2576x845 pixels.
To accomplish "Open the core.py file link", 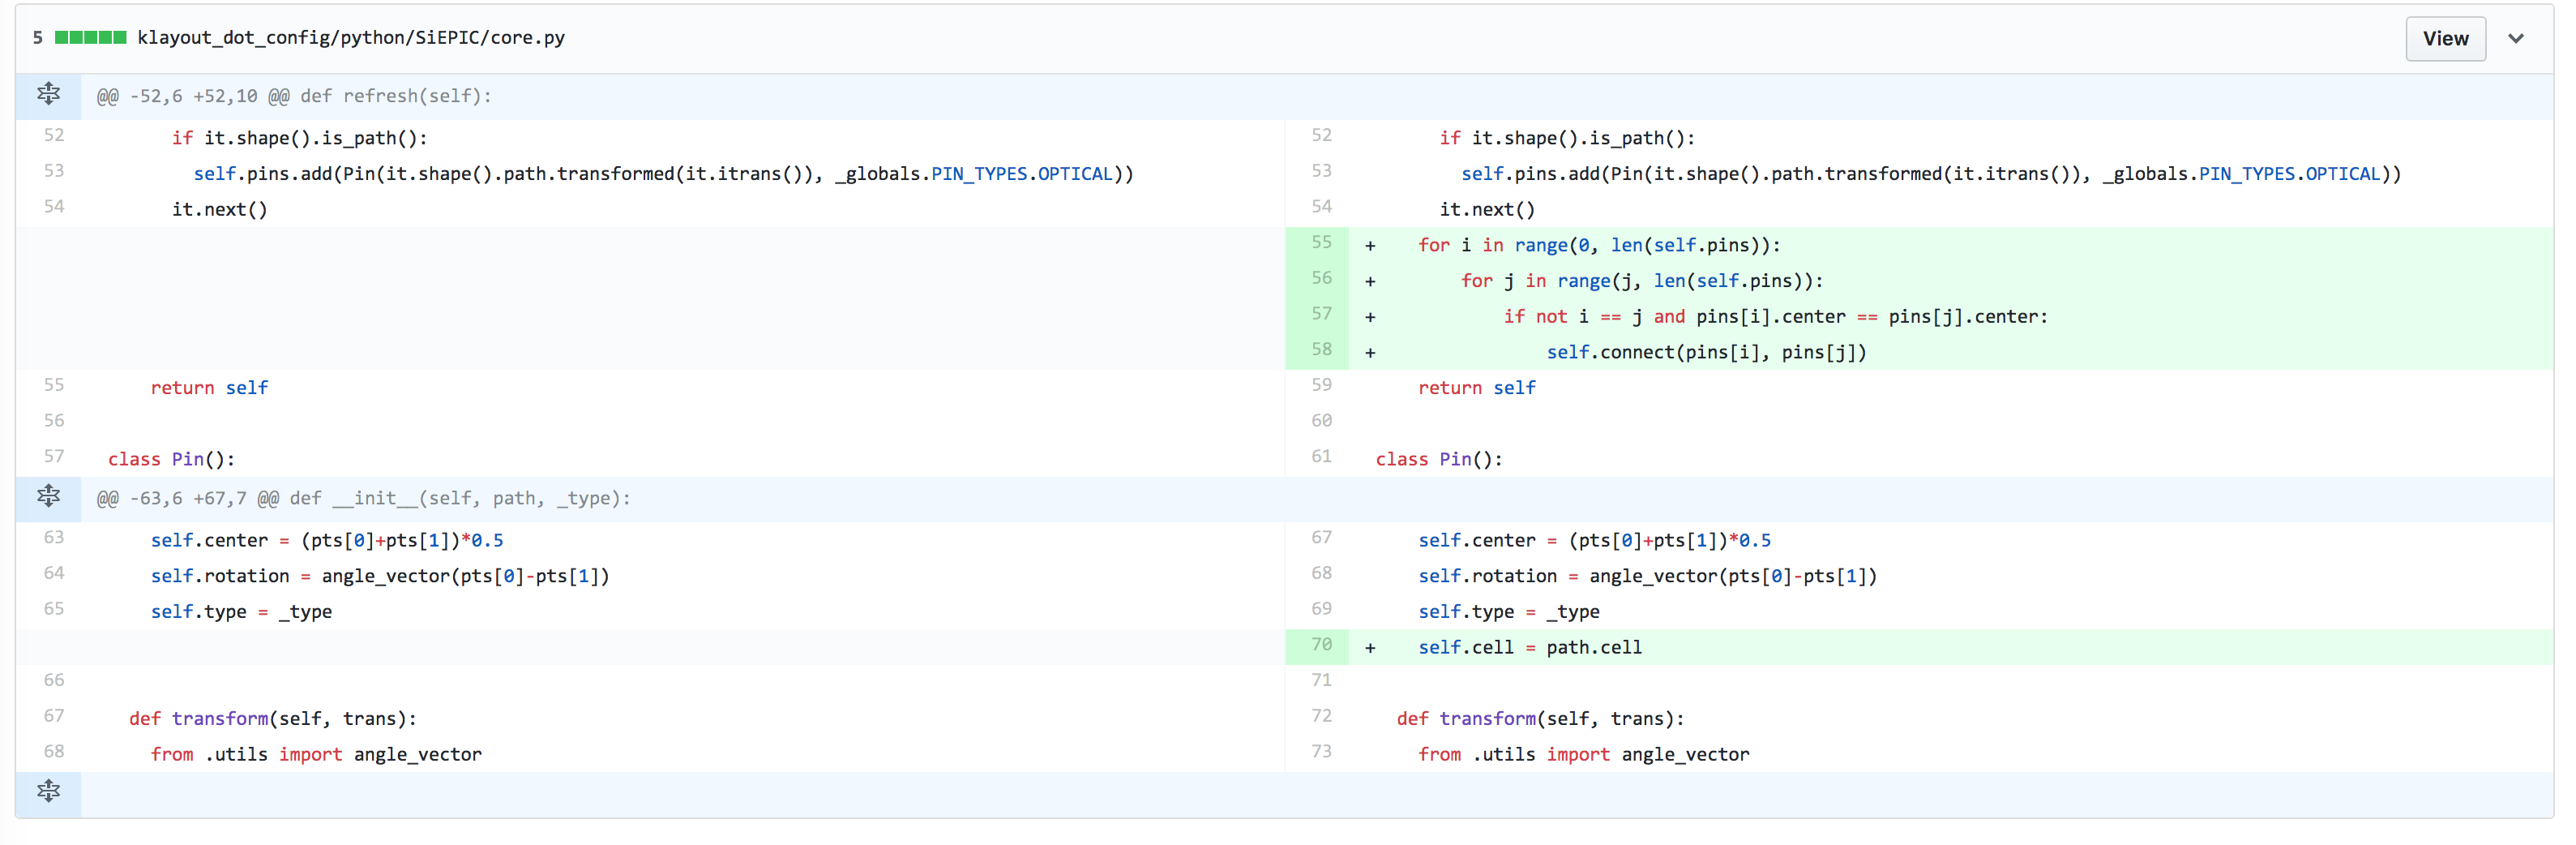I will [x=350, y=37].
